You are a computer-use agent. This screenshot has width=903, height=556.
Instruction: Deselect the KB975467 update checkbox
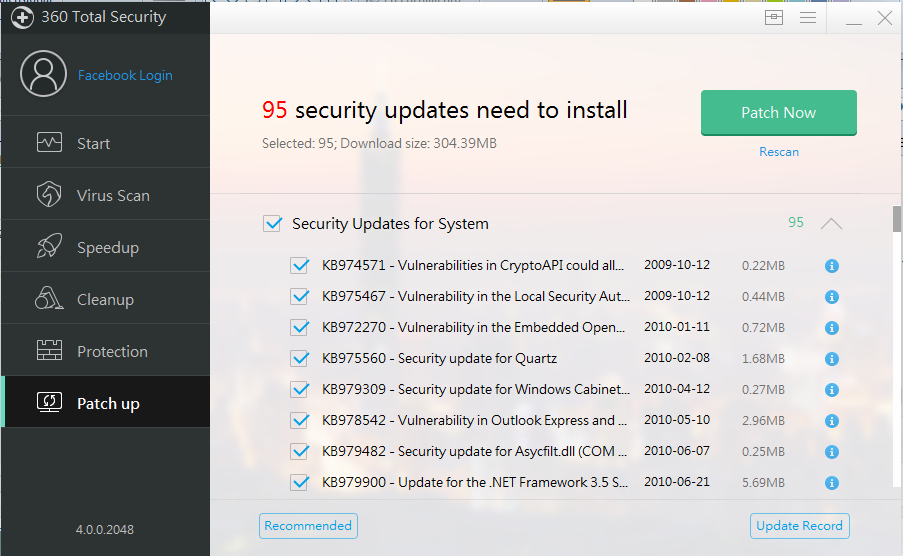299,296
